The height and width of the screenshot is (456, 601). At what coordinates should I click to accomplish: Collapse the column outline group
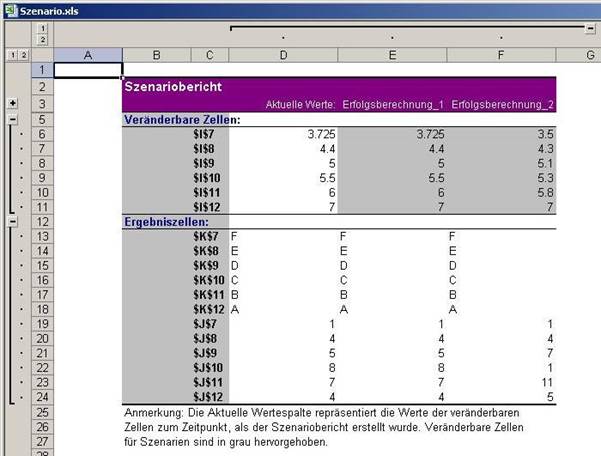pos(591,28)
